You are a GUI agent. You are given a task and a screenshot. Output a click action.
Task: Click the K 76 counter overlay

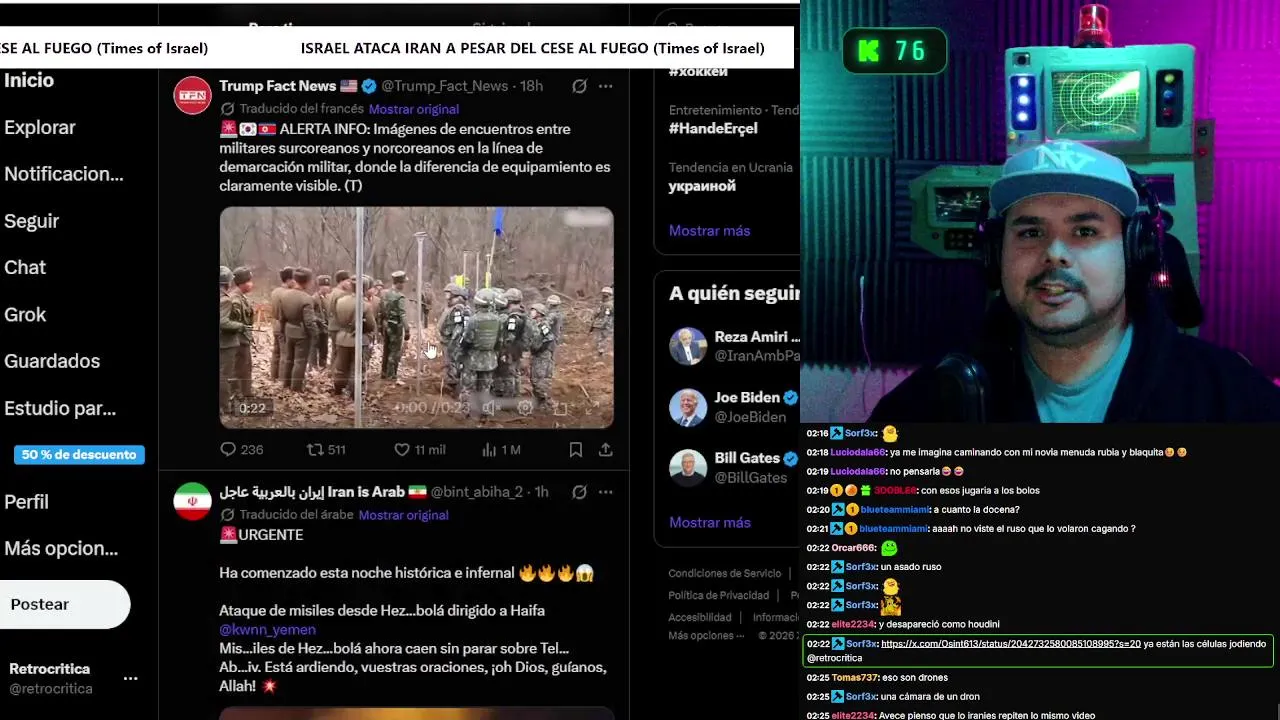894,51
